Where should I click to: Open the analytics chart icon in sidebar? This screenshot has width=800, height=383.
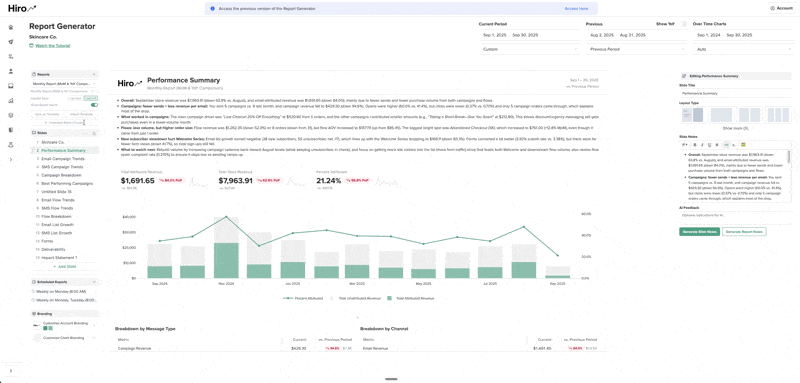coord(11,100)
